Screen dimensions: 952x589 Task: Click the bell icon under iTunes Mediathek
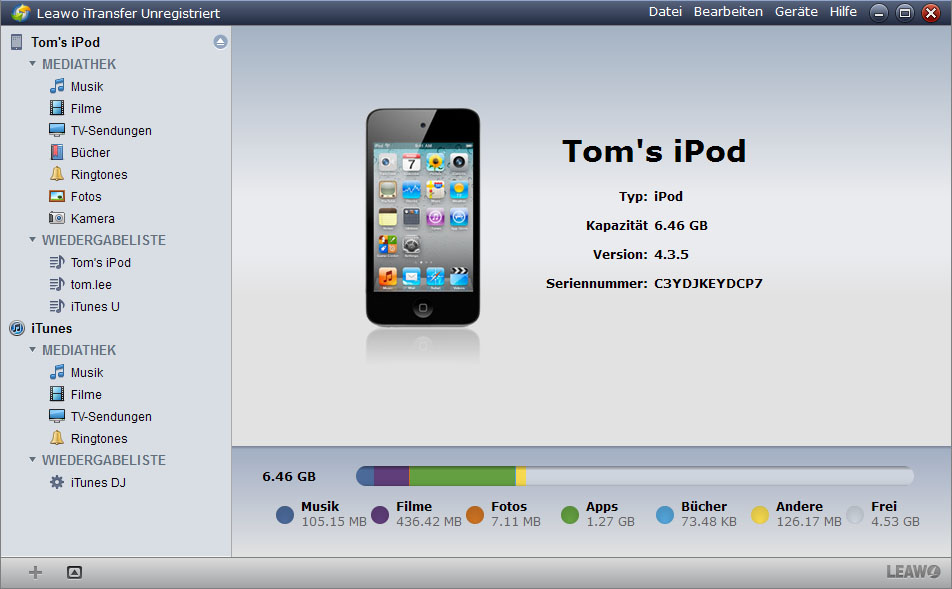(57, 438)
